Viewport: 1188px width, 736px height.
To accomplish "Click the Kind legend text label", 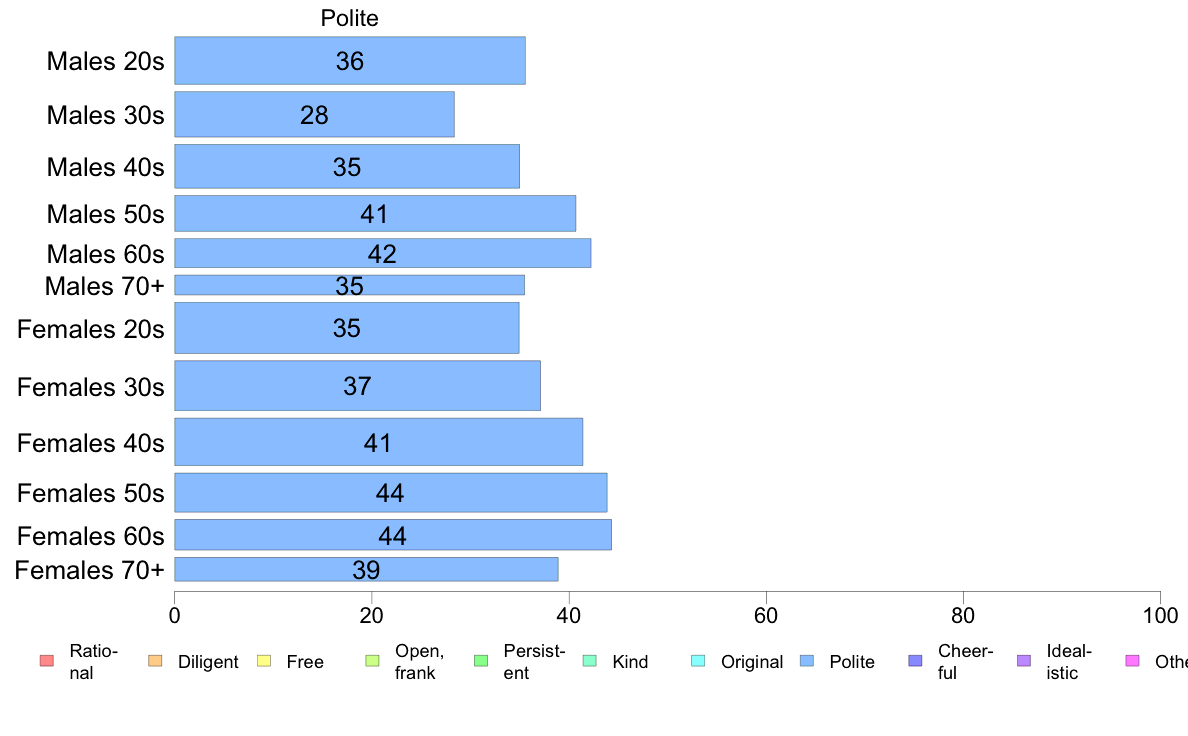I will tap(630, 662).
